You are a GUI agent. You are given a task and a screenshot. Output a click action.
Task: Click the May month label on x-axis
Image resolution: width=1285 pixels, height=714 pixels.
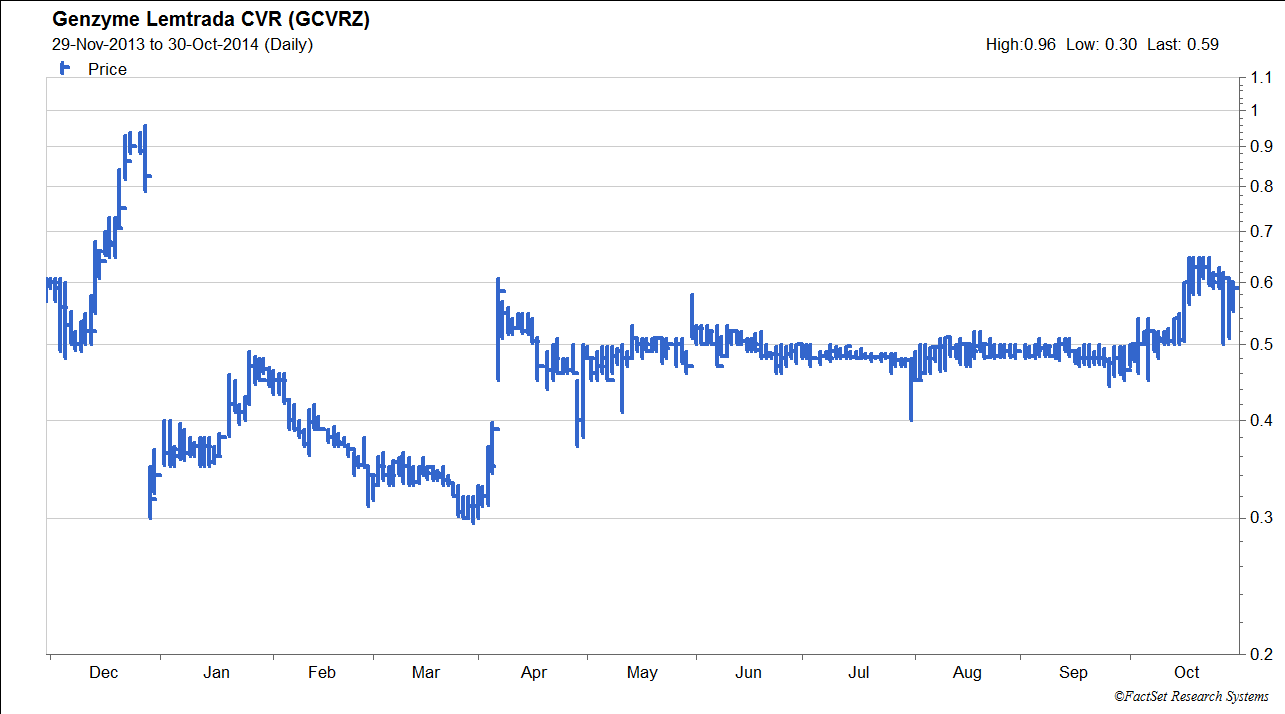[642, 672]
